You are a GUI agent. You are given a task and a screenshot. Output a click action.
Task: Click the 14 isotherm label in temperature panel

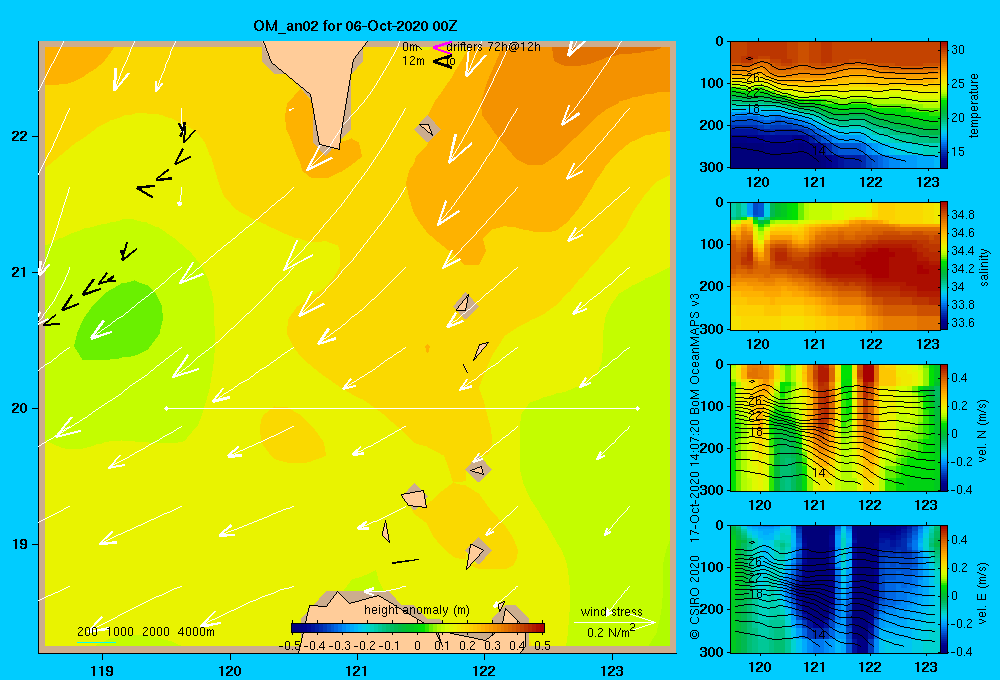pos(819,151)
